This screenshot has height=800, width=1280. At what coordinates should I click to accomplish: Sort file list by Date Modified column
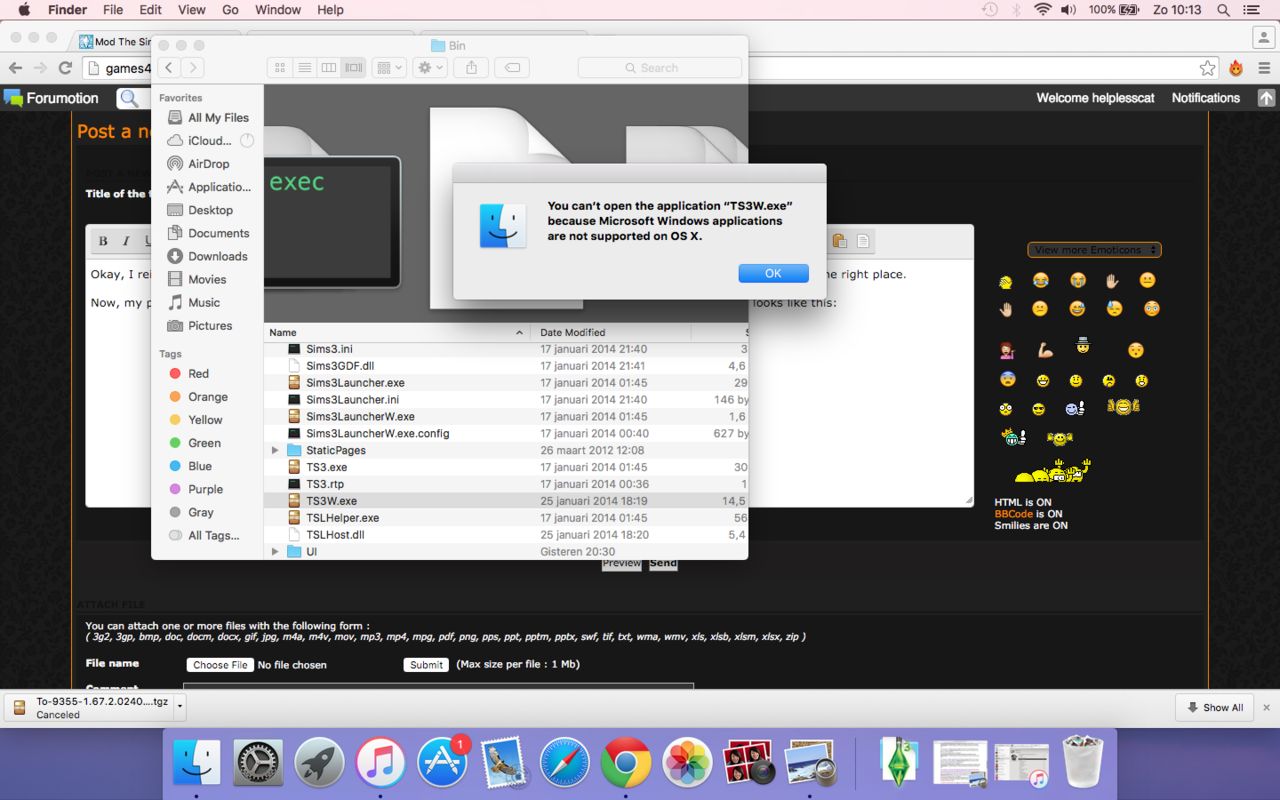pyautogui.click(x=610, y=332)
